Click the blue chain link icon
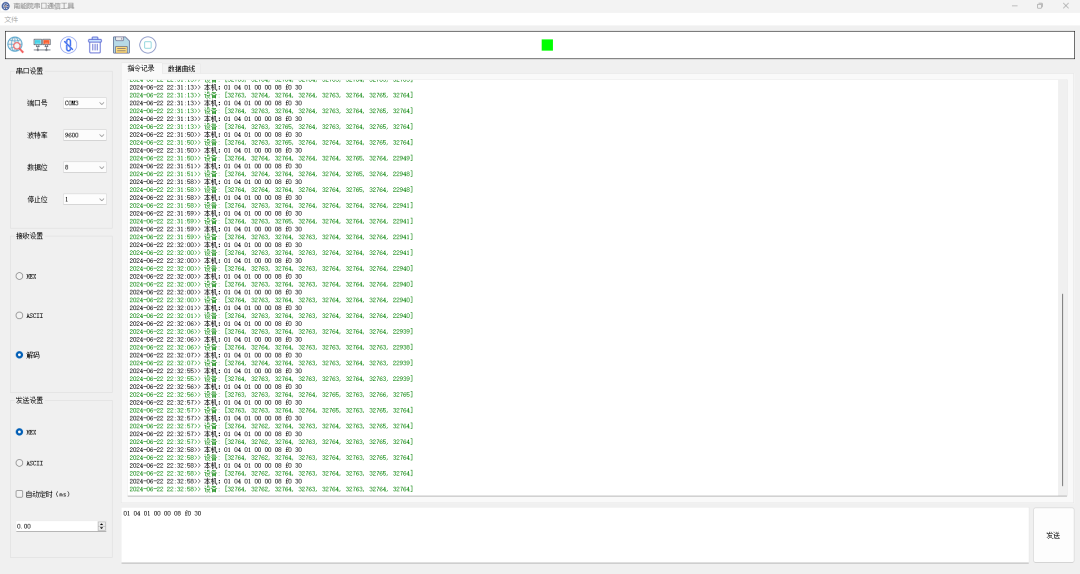Image resolution: width=1080 pixels, height=574 pixels. pyautogui.click(x=68, y=45)
